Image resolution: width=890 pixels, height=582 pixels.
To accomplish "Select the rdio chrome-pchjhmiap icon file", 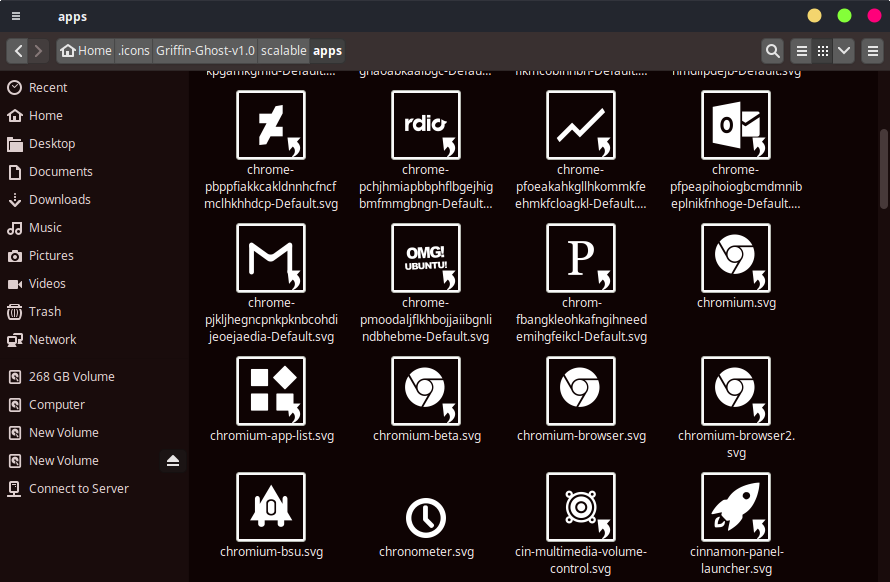I will (426, 125).
